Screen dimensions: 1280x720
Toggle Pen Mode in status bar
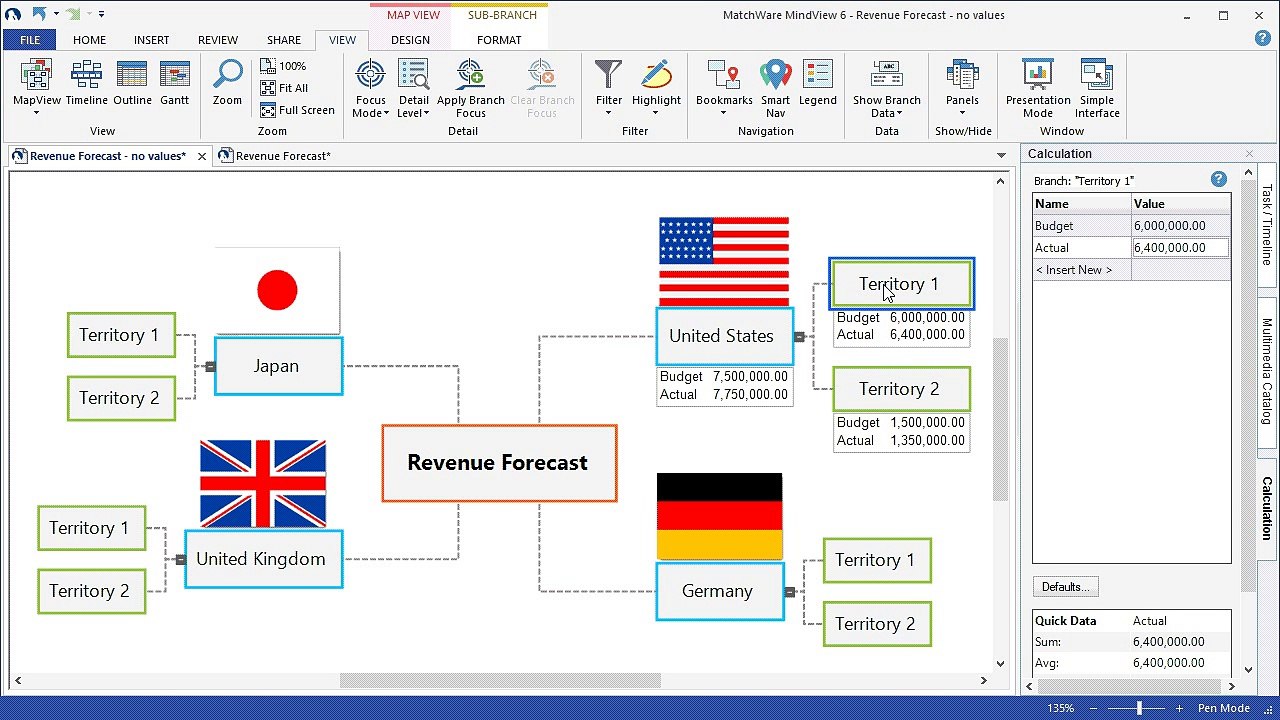pos(1224,708)
